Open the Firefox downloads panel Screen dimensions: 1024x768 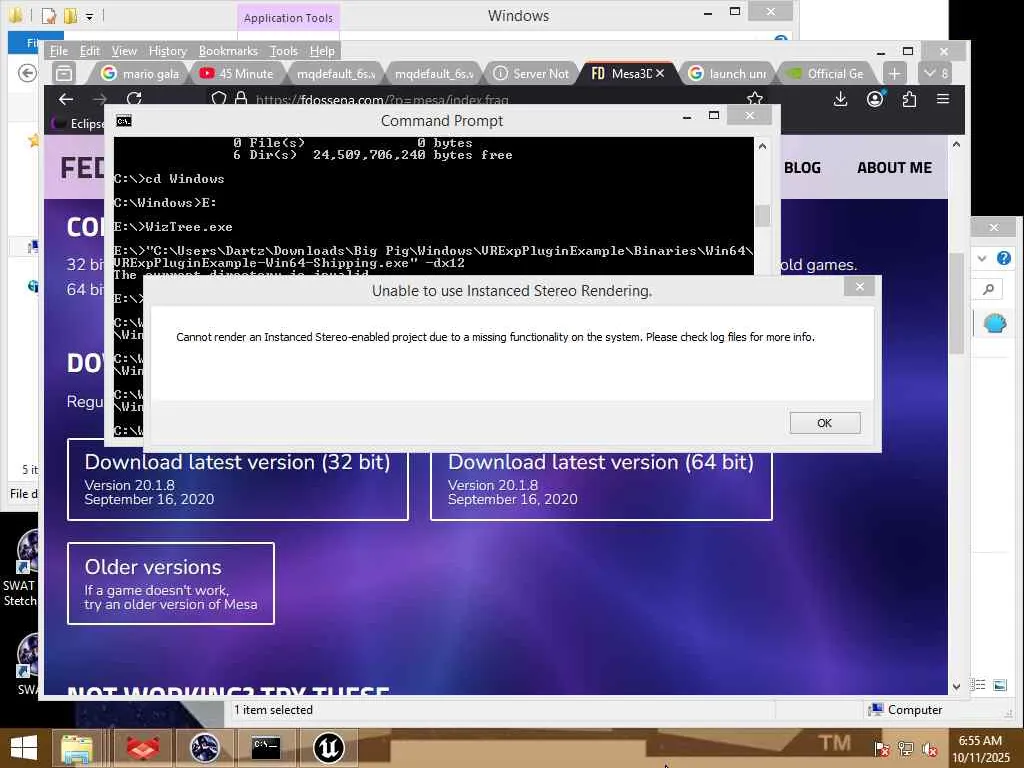click(x=840, y=99)
